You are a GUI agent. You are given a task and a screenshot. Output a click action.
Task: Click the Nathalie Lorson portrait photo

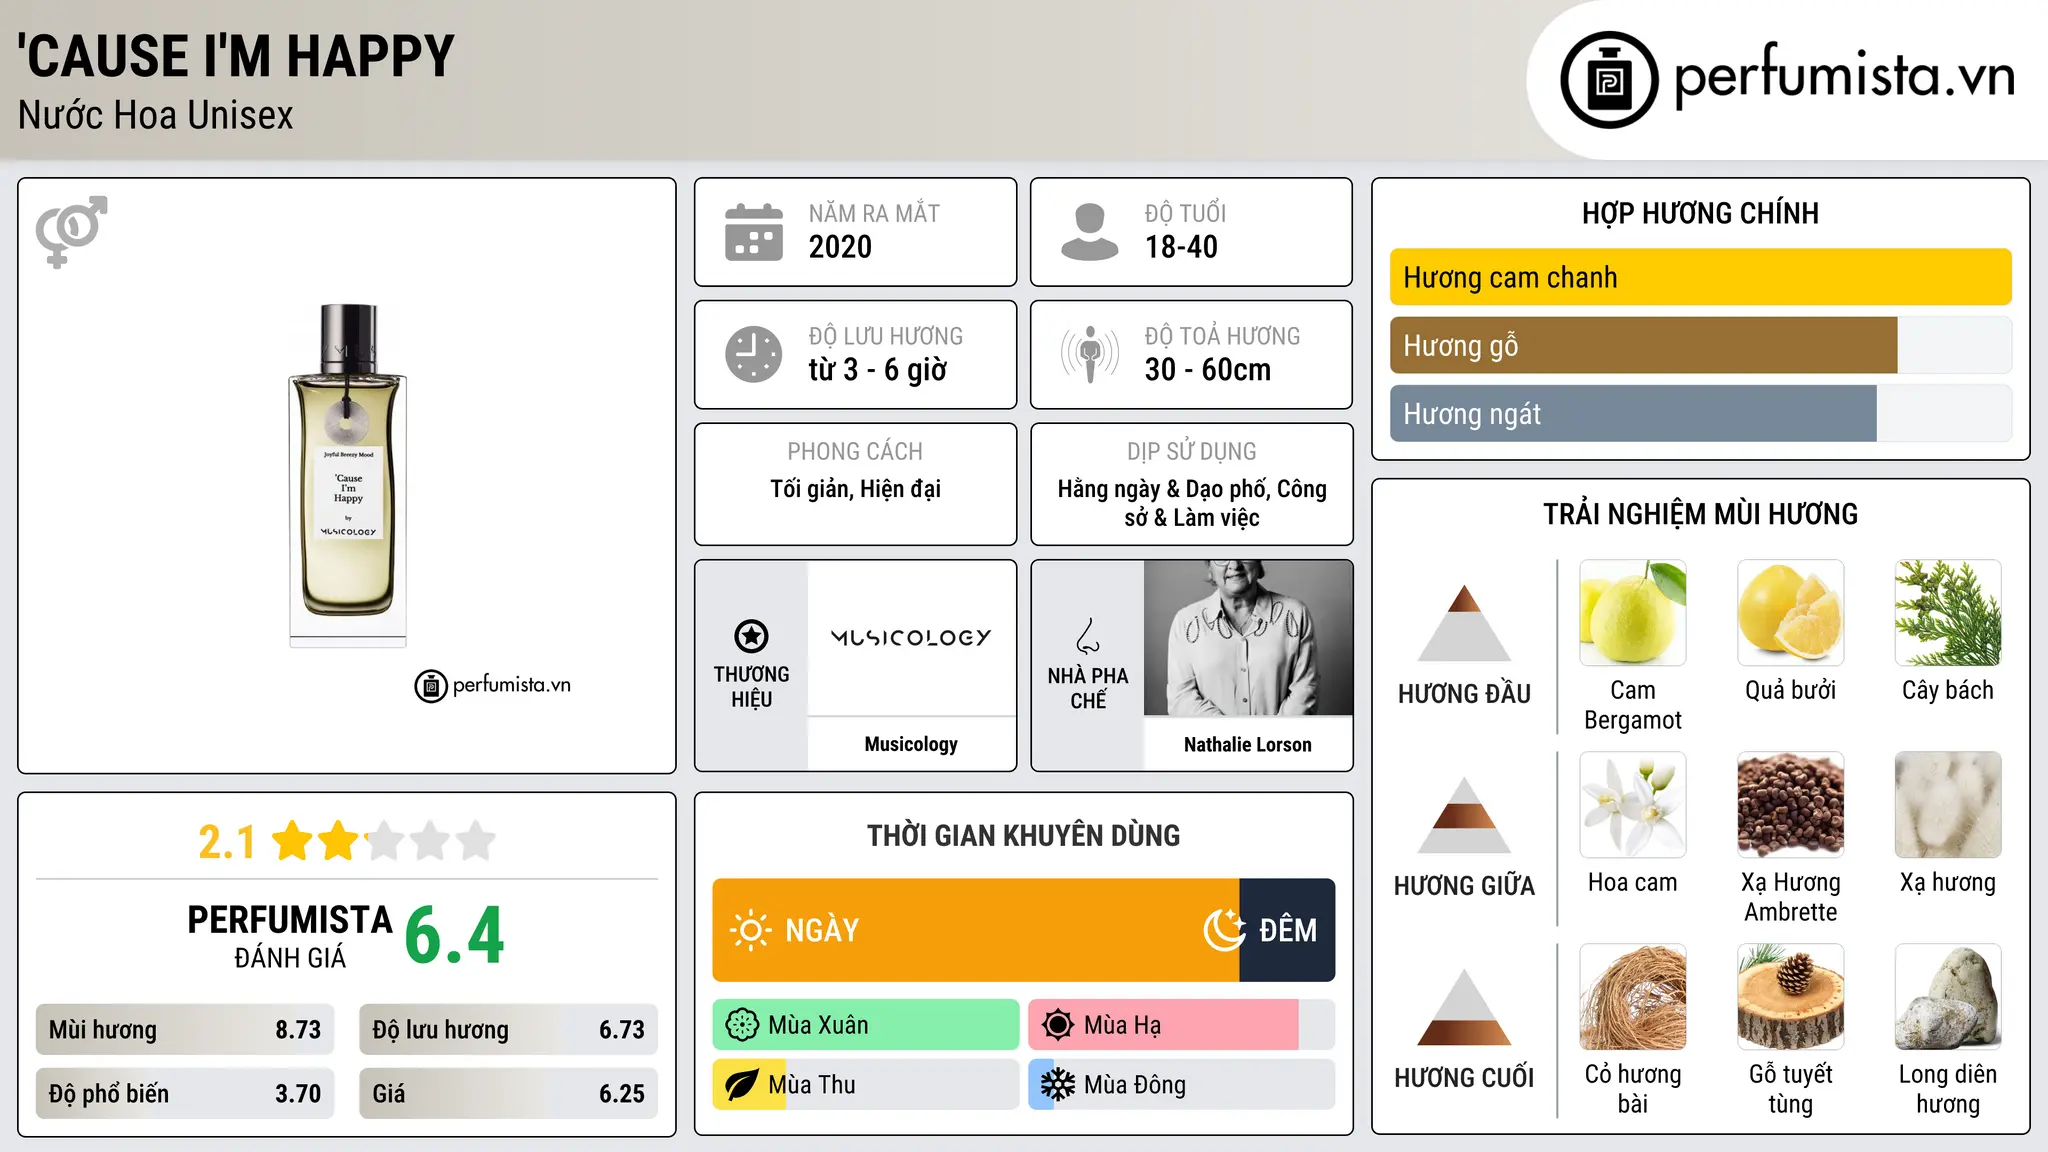coord(1248,638)
